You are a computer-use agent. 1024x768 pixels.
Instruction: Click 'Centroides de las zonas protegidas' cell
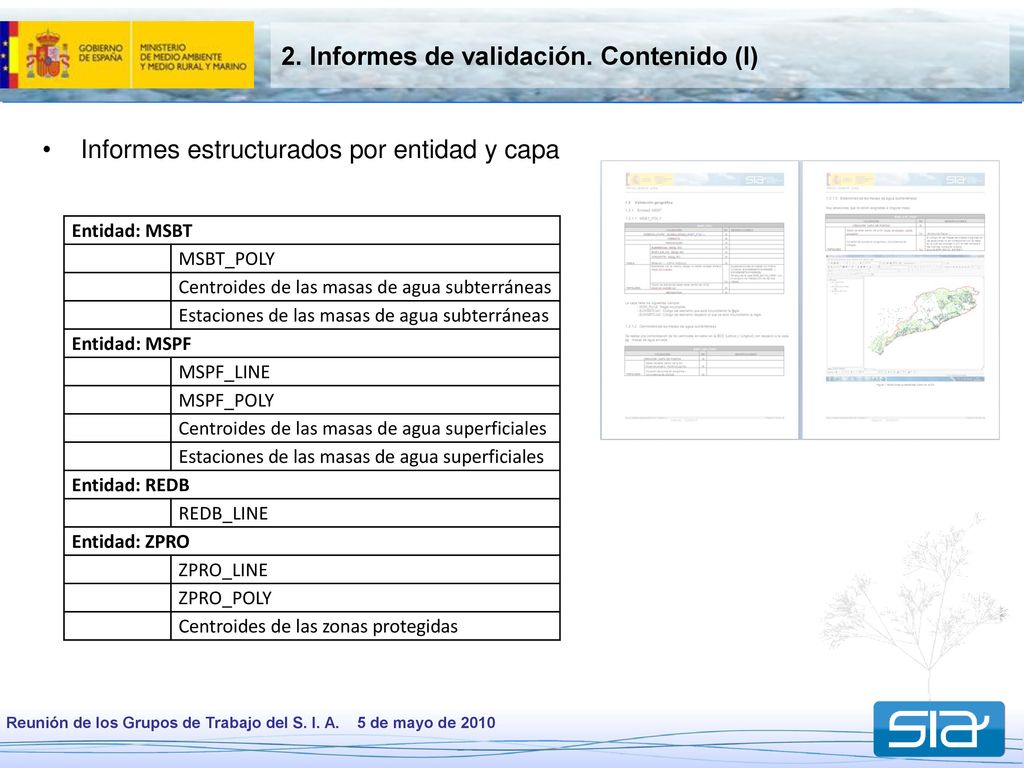click(x=366, y=626)
